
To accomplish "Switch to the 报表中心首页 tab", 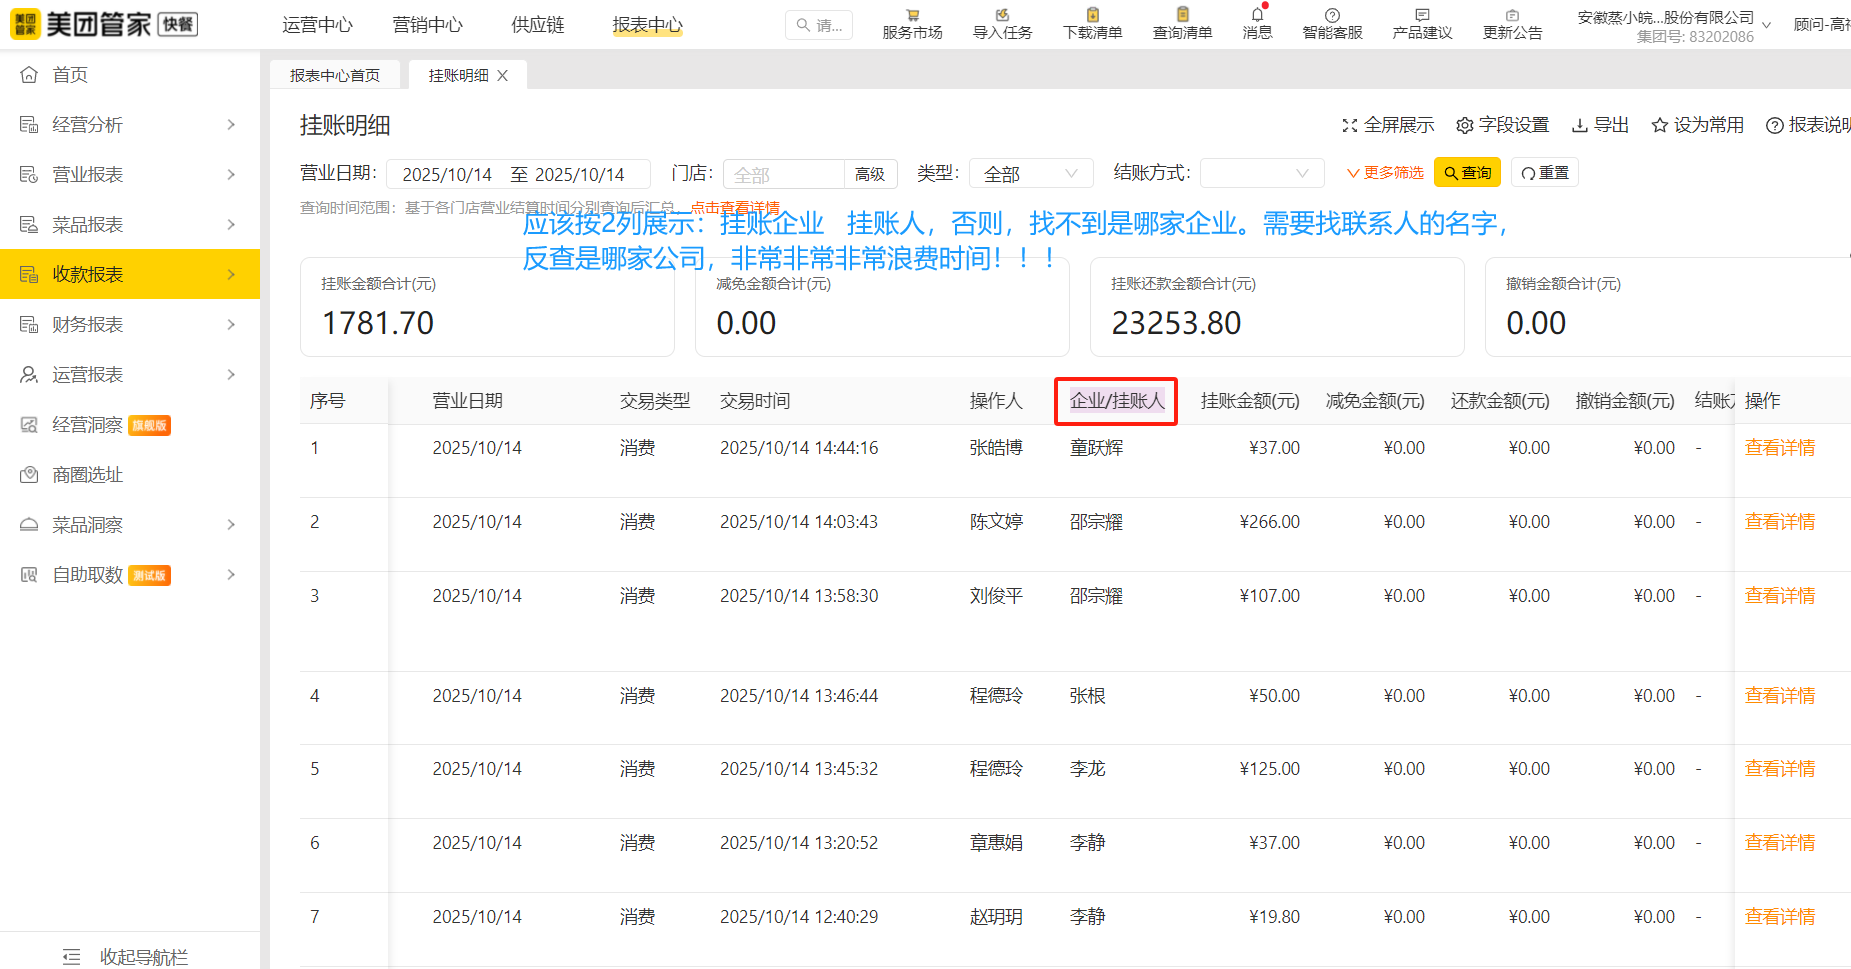I will click(335, 76).
